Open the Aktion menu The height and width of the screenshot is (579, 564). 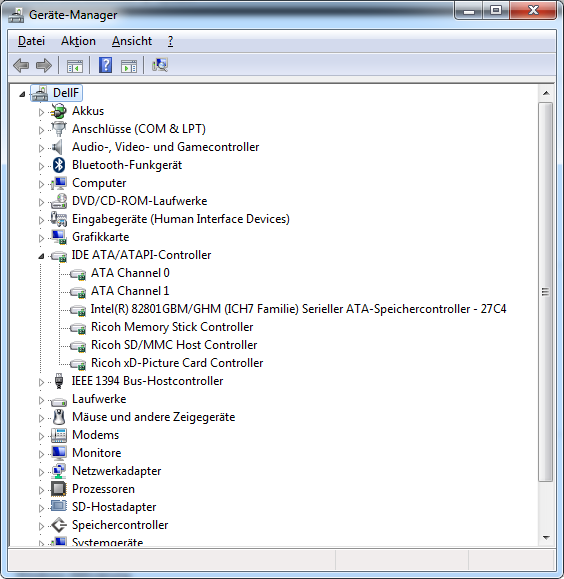(x=78, y=41)
